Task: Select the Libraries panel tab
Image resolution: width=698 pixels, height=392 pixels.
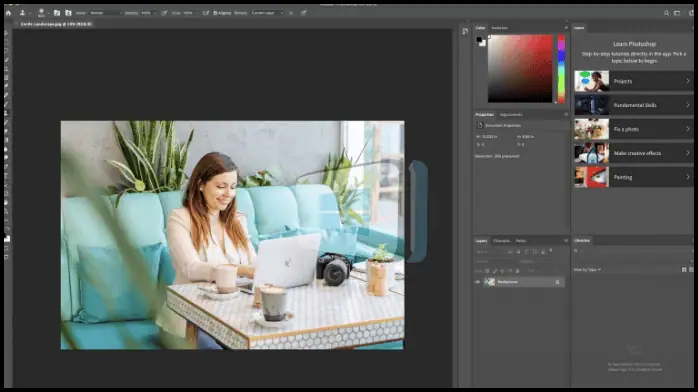Action: coord(582,240)
